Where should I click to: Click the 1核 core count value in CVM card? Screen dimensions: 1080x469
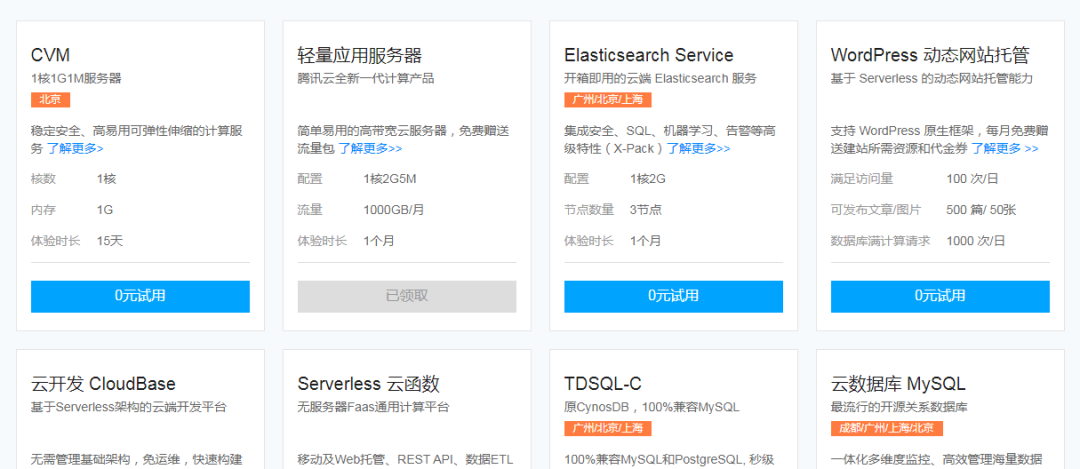click(x=106, y=179)
